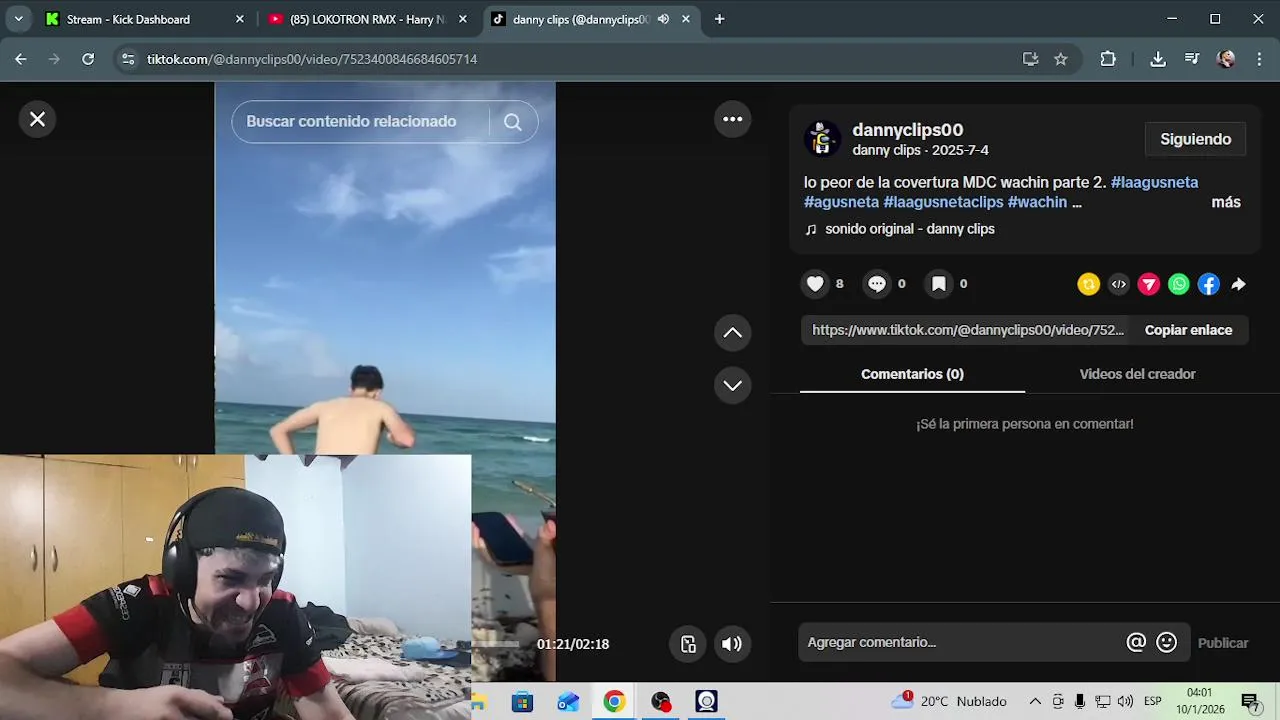Expand the system tray hidden icons chevron
Viewport: 1280px width, 720px height.
pos(1035,702)
